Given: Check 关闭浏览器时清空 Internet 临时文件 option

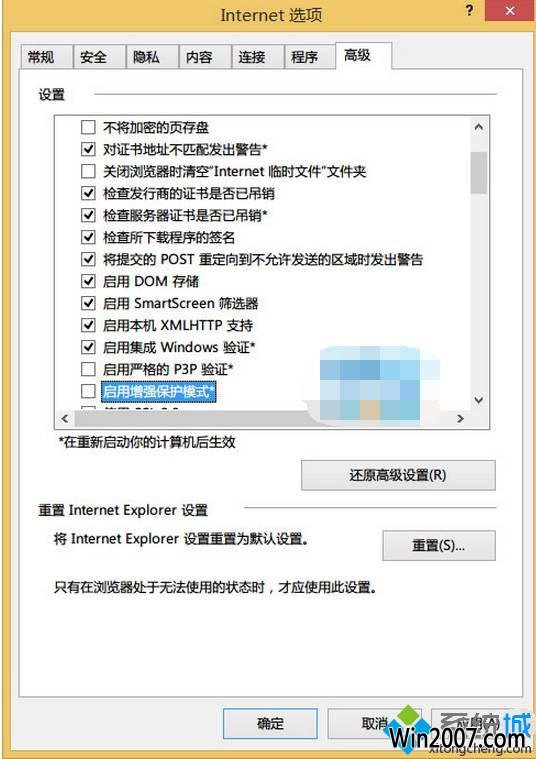Looking at the screenshot, I should (88, 171).
